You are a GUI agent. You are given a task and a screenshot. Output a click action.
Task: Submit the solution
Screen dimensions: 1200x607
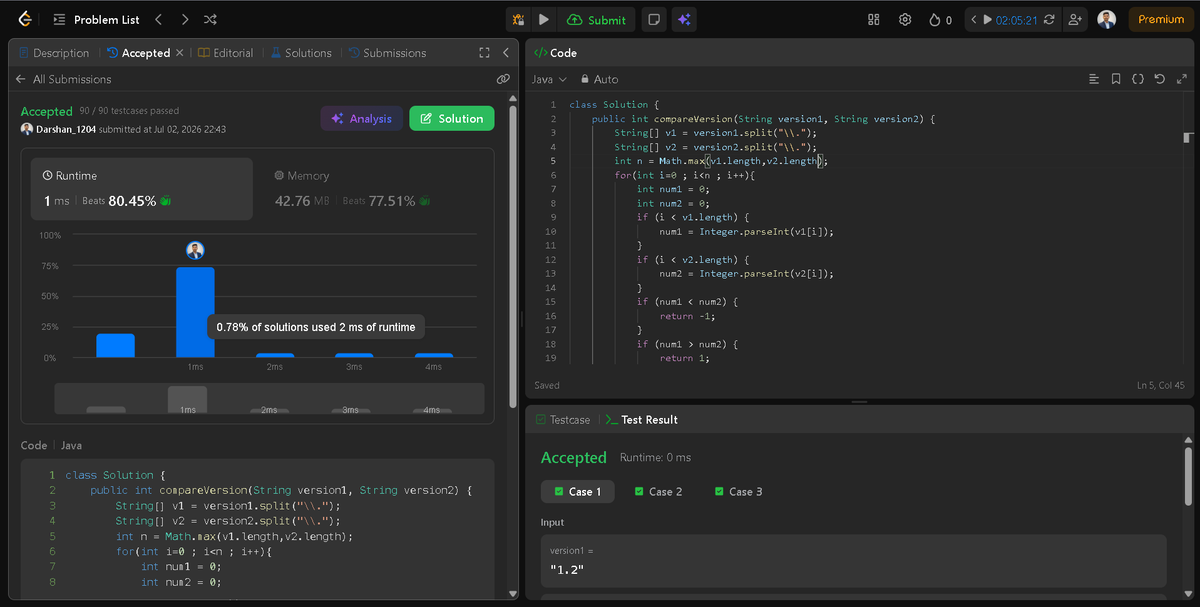[596, 20]
